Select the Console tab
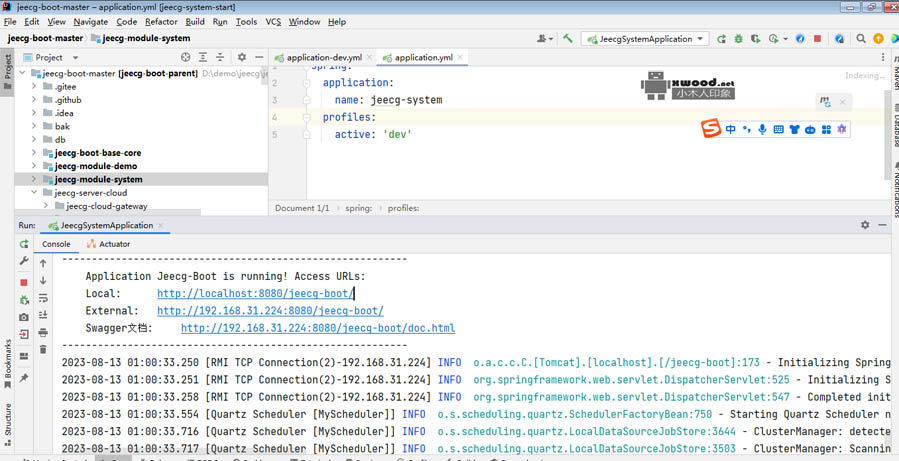Screen dimensions: 899x461 pyautogui.click(x=56, y=244)
